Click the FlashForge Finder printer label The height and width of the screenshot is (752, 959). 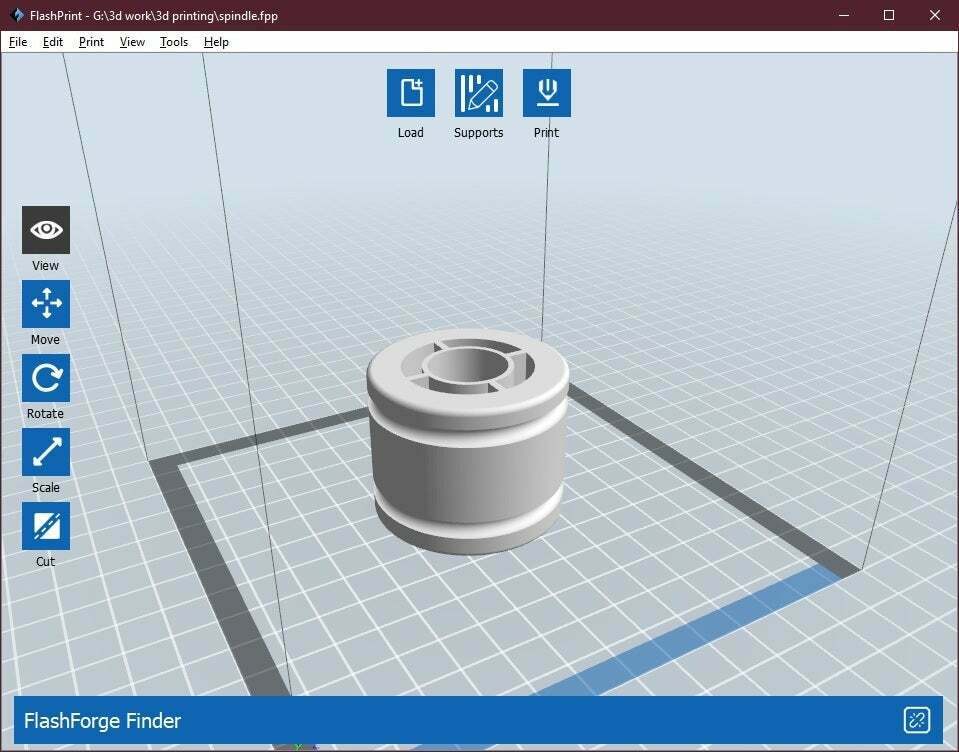pos(102,721)
